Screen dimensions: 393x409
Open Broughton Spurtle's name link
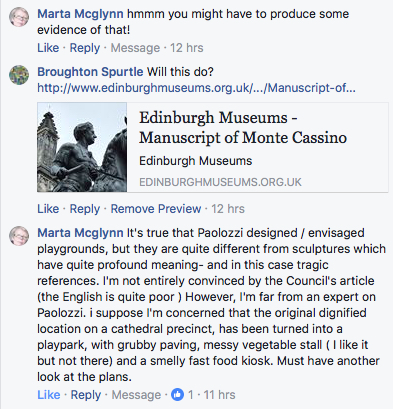pos(90,72)
